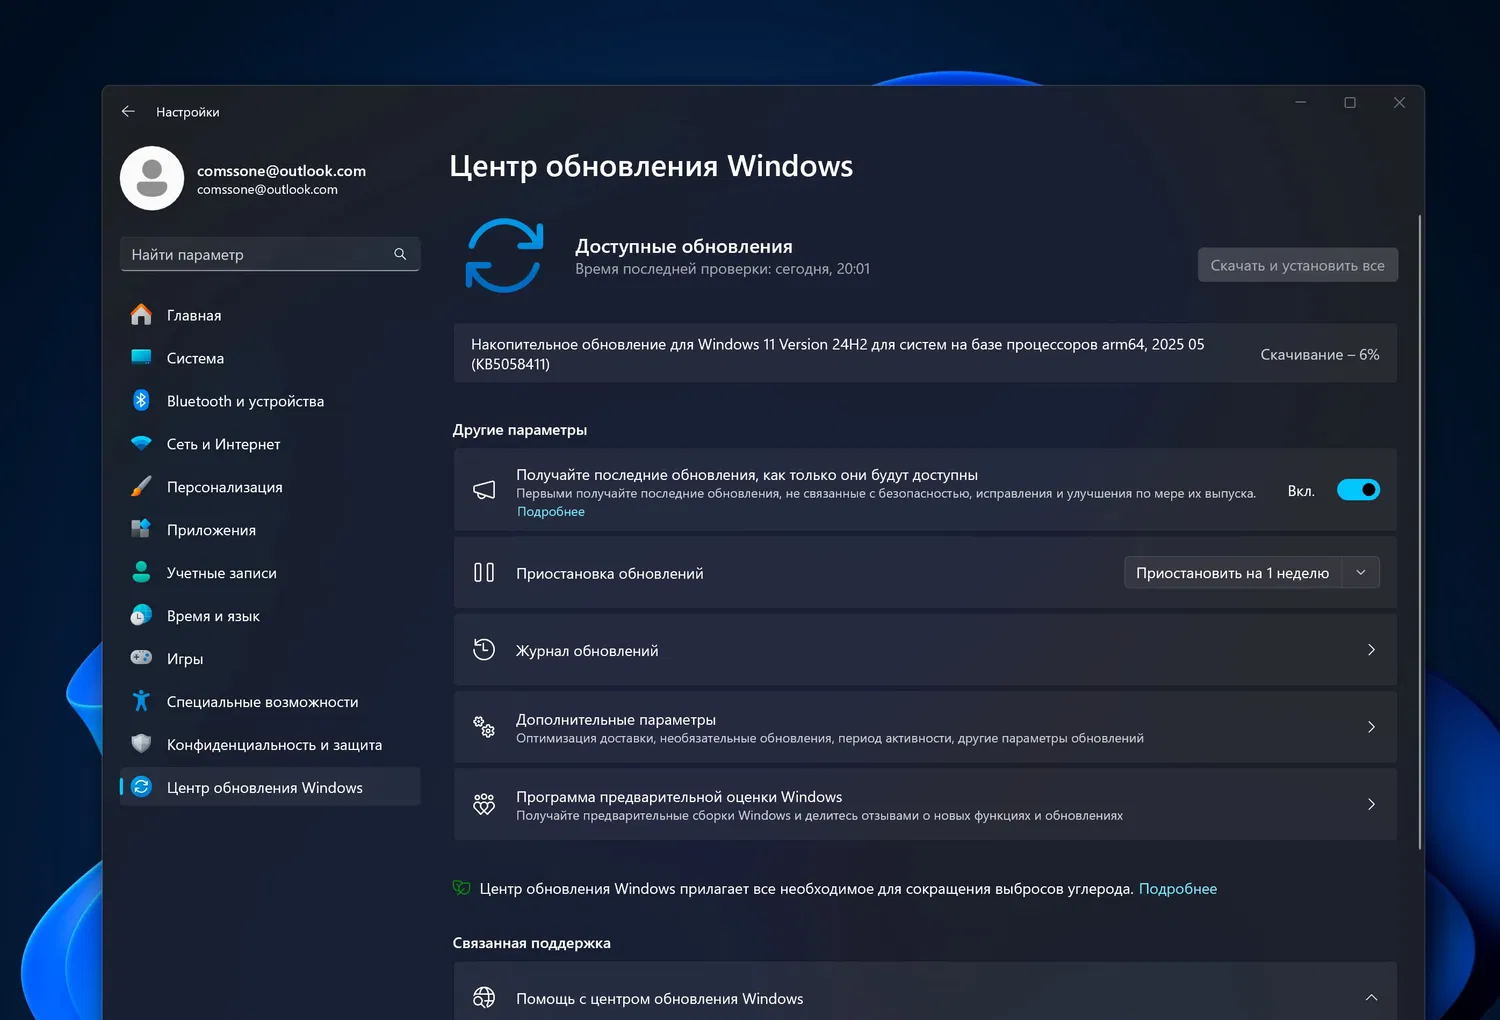The width and height of the screenshot is (1500, 1020).
Task: Click Подробнее link under latest updates
Action: tap(551, 512)
